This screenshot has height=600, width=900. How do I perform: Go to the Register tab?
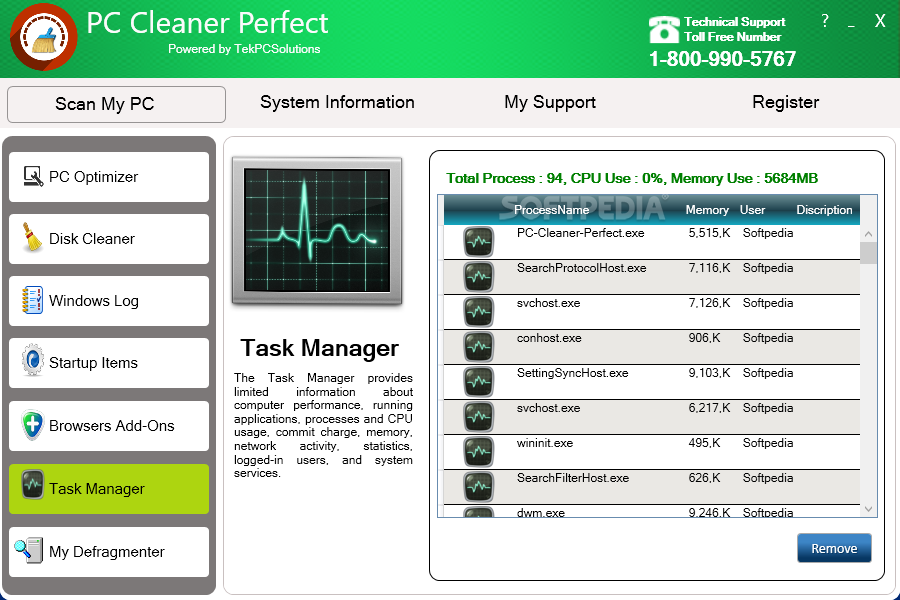coord(785,102)
